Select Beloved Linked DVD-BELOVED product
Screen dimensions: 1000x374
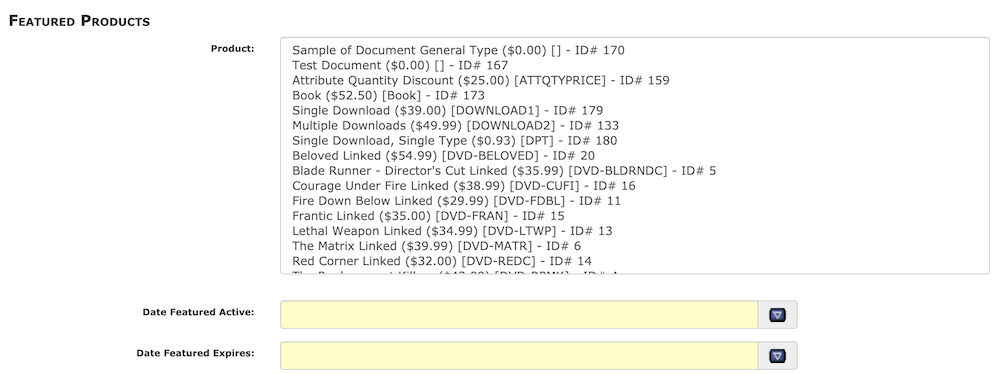(x=443, y=156)
